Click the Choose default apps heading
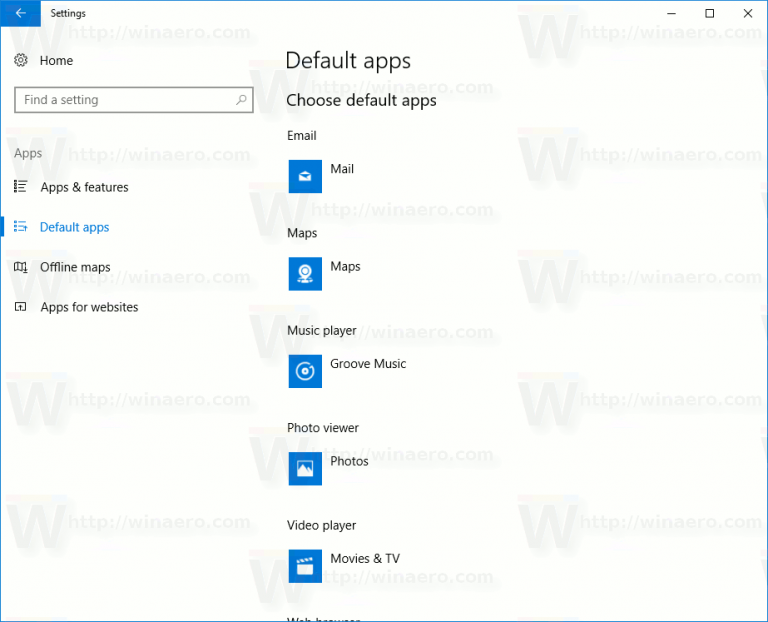This screenshot has width=768, height=622. tap(361, 100)
